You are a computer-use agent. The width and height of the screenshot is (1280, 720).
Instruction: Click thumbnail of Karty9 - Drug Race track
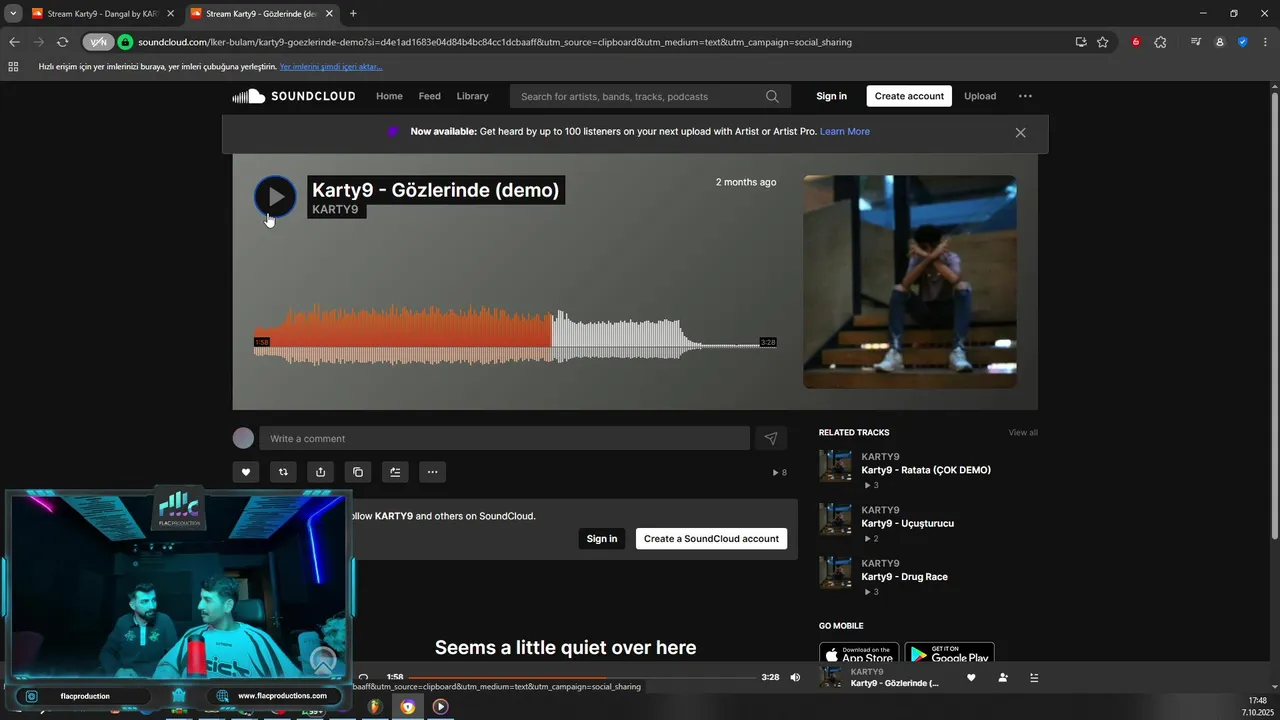835,572
